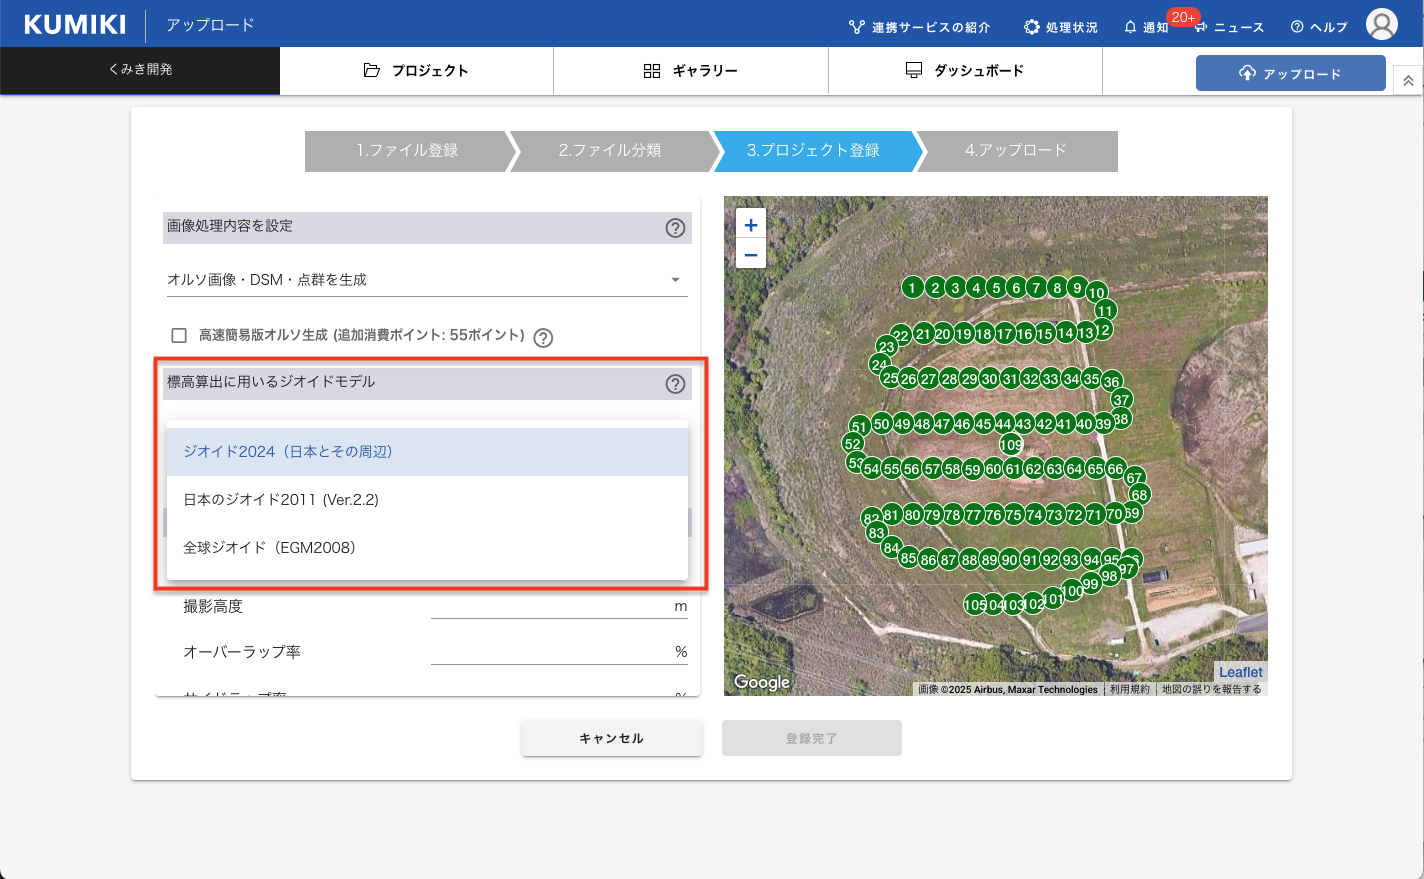
Task: Open help for 画像処理内容を設定
Action: (x=675, y=228)
